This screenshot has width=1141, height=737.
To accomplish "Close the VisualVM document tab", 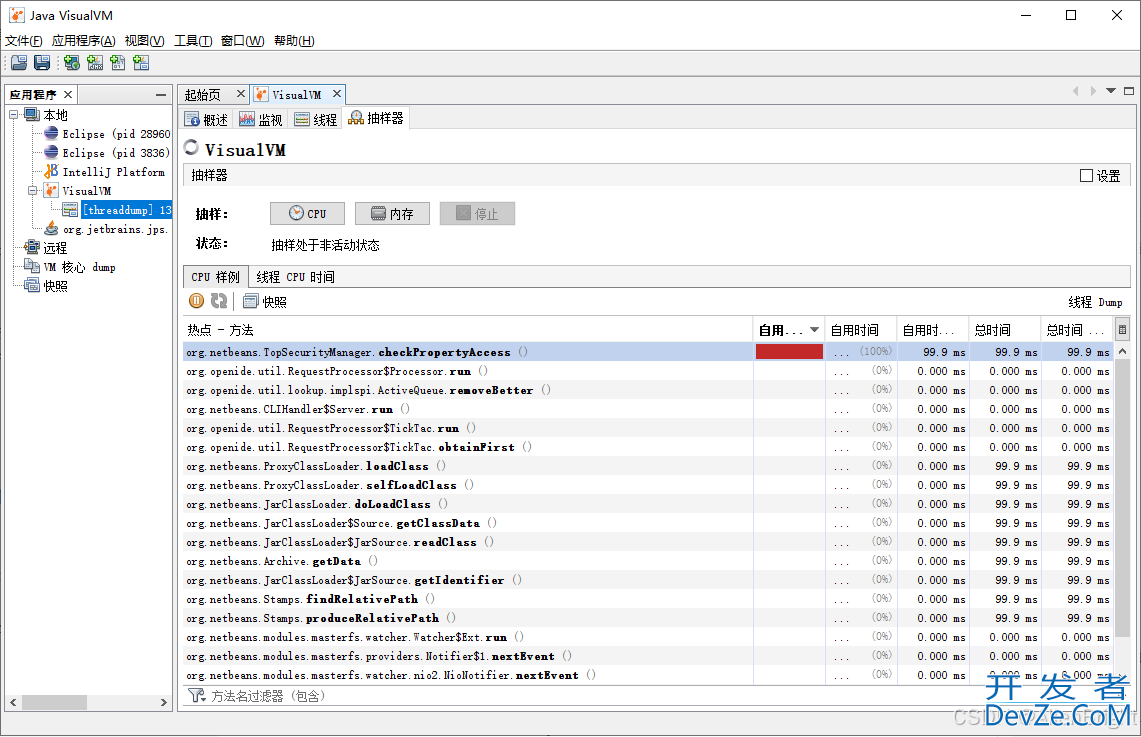I will tap(337, 94).
